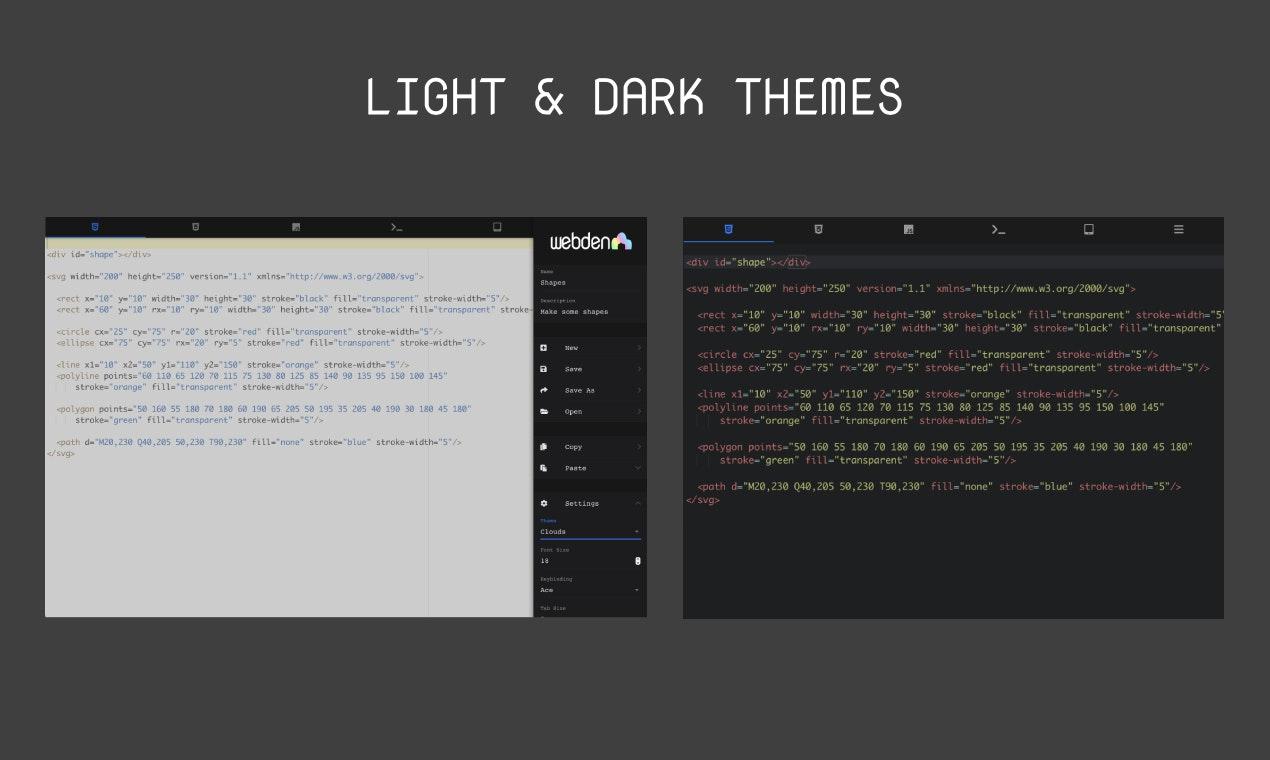Image resolution: width=1270 pixels, height=760 pixels.
Task: Open the hamburger menu in the dark editor
Action: coord(1178,229)
